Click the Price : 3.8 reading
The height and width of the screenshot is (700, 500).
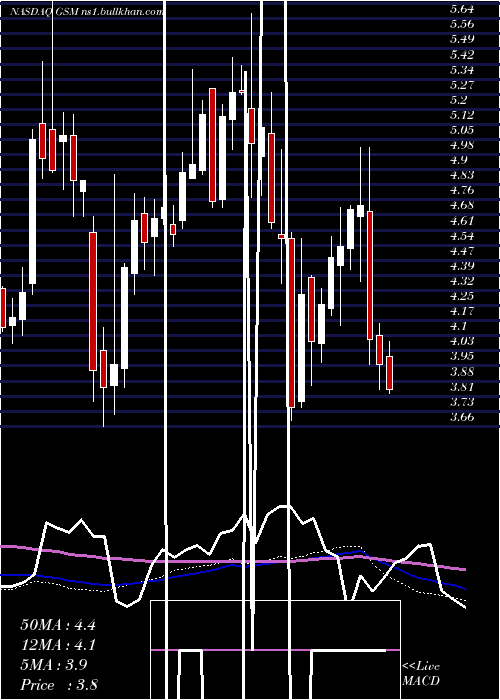coord(59,685)
